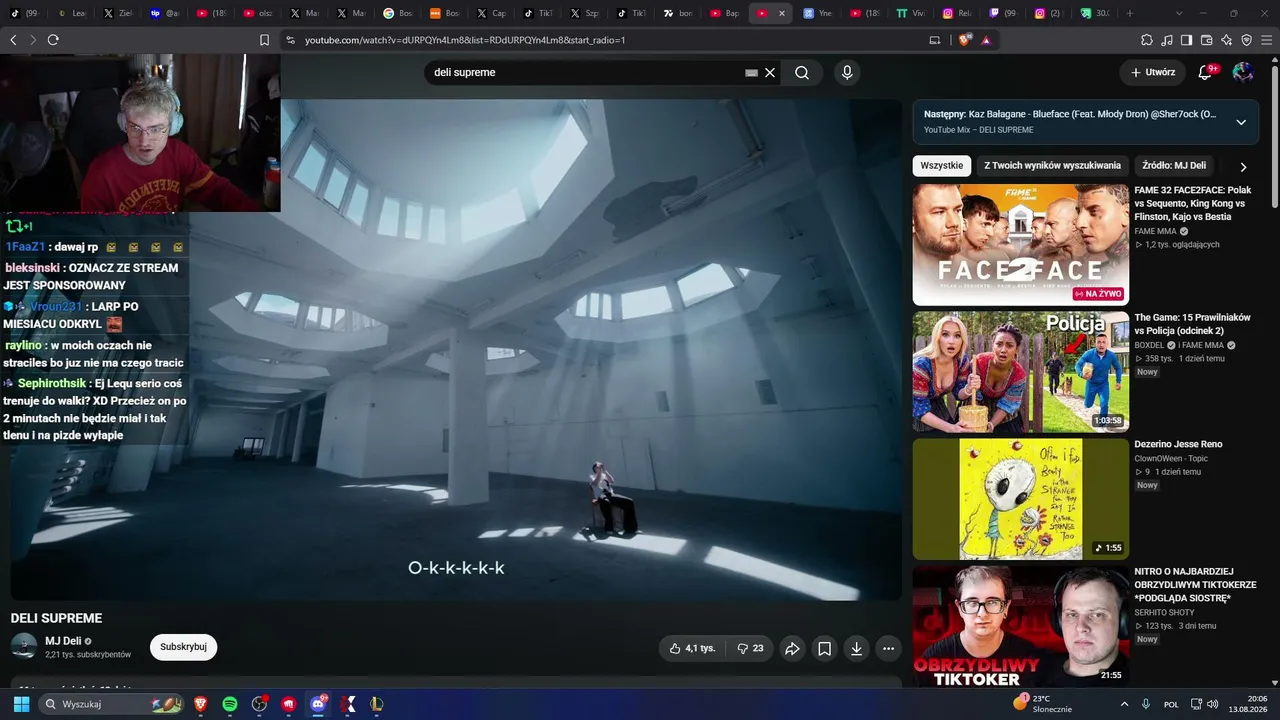Open MJ Deli channel name link
1280x720 pixels.
[63, 641]
